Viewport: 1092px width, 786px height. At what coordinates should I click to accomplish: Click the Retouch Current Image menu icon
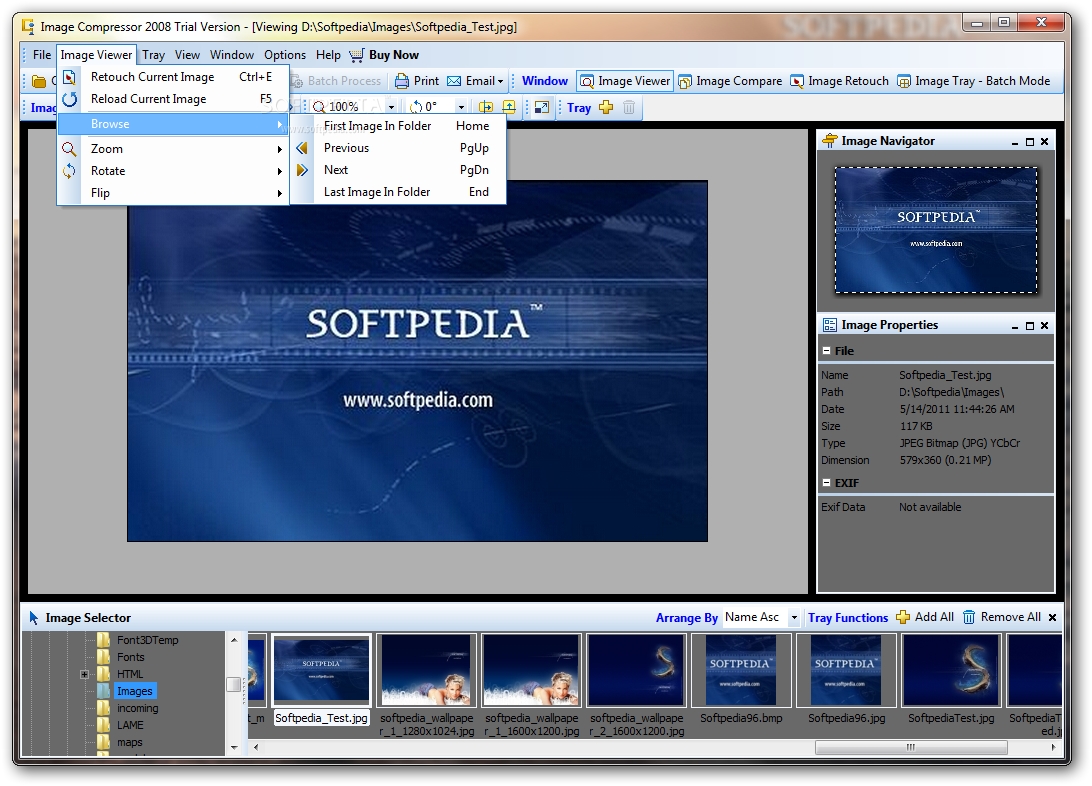pyautogui.click(x=70, y=77)
